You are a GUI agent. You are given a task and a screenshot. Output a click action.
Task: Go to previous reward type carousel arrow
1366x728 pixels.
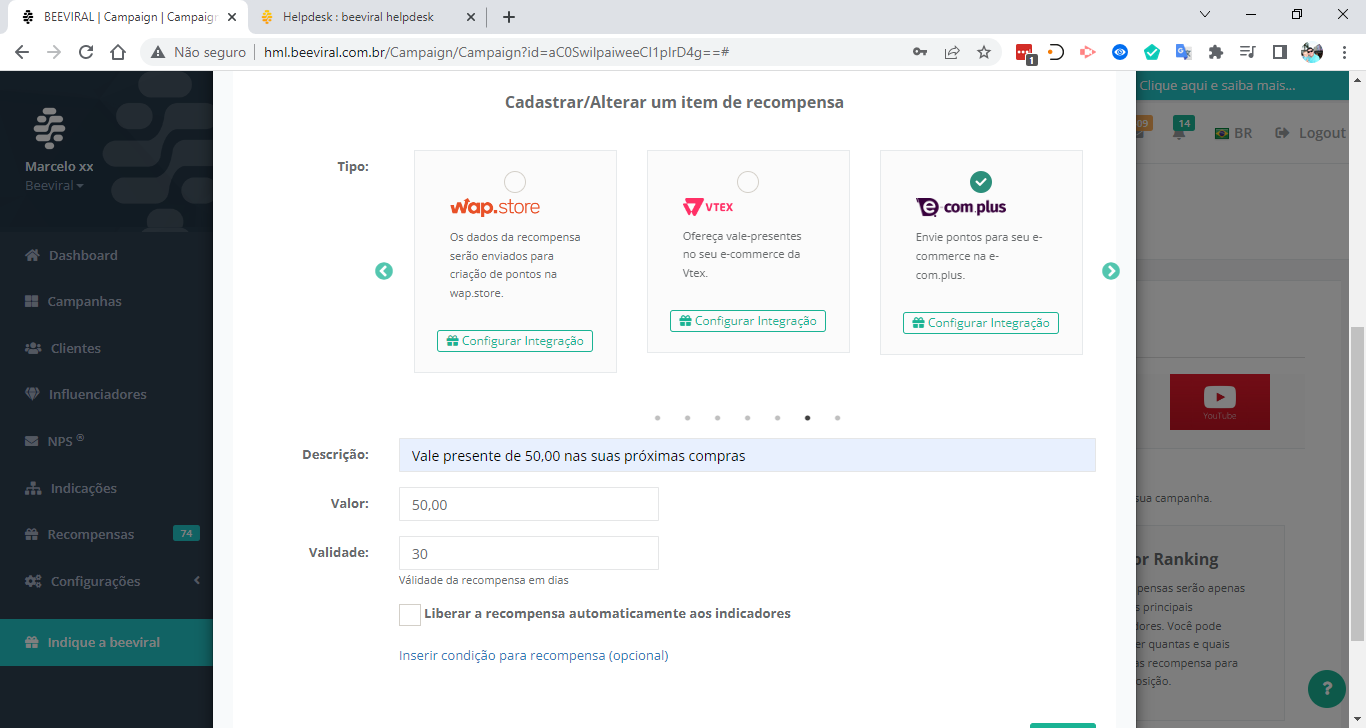click(x=384, y=271)
